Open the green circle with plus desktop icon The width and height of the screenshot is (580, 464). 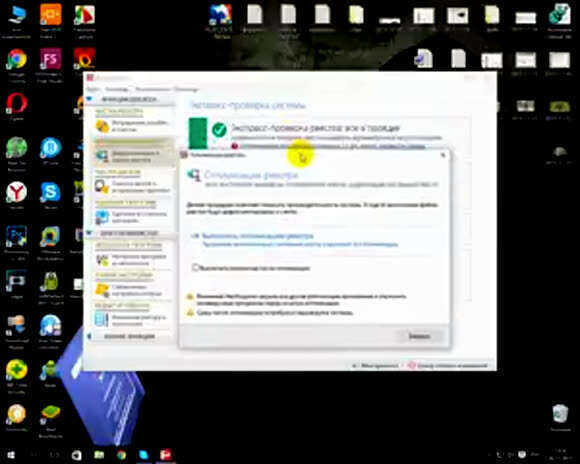coord(16,369)
